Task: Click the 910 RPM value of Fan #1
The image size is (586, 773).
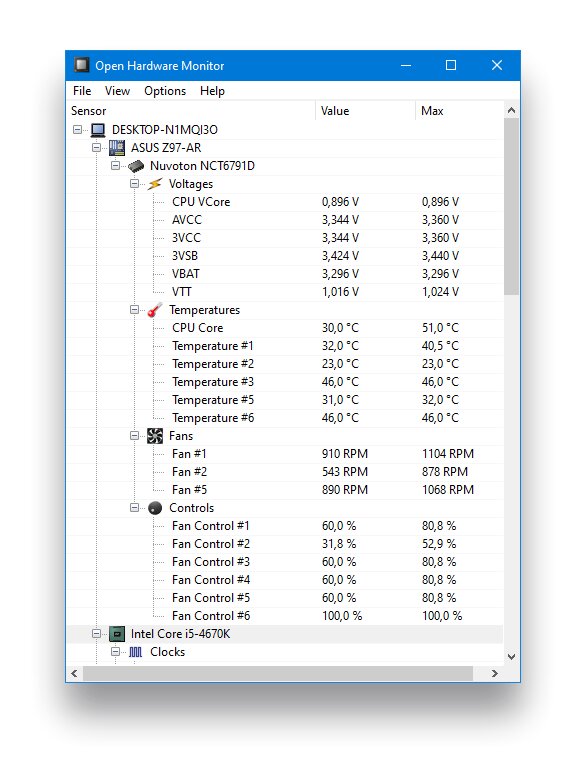Action: 345,454
